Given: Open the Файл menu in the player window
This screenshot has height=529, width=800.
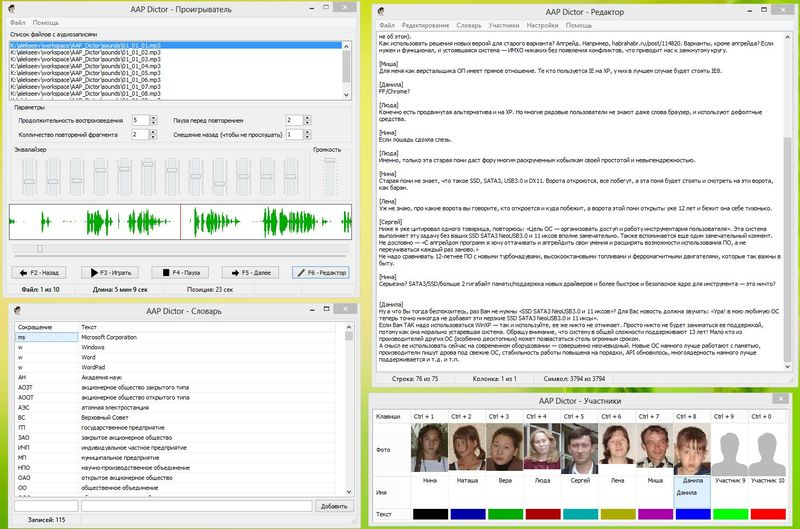Looking at the screenshot, I should [x=18, y=21].
